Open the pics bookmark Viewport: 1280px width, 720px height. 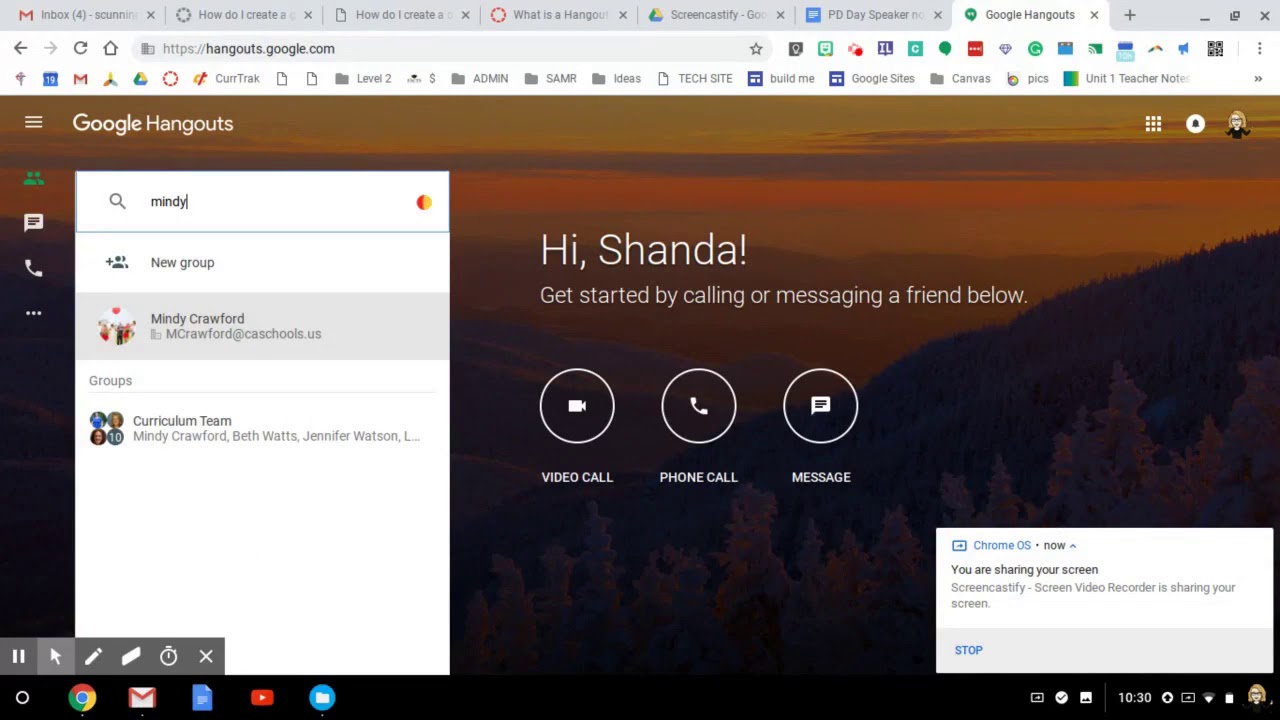tap(1028, 78)
